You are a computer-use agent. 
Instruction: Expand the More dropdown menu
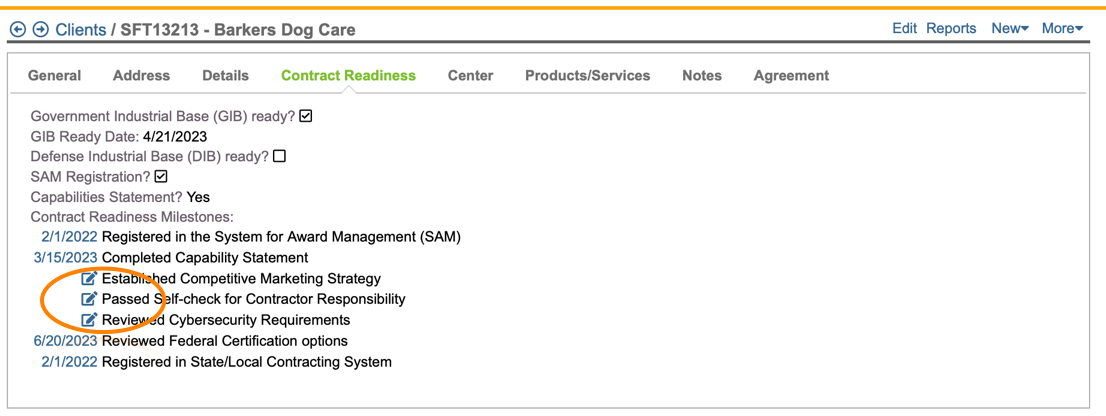[1062, 28]
